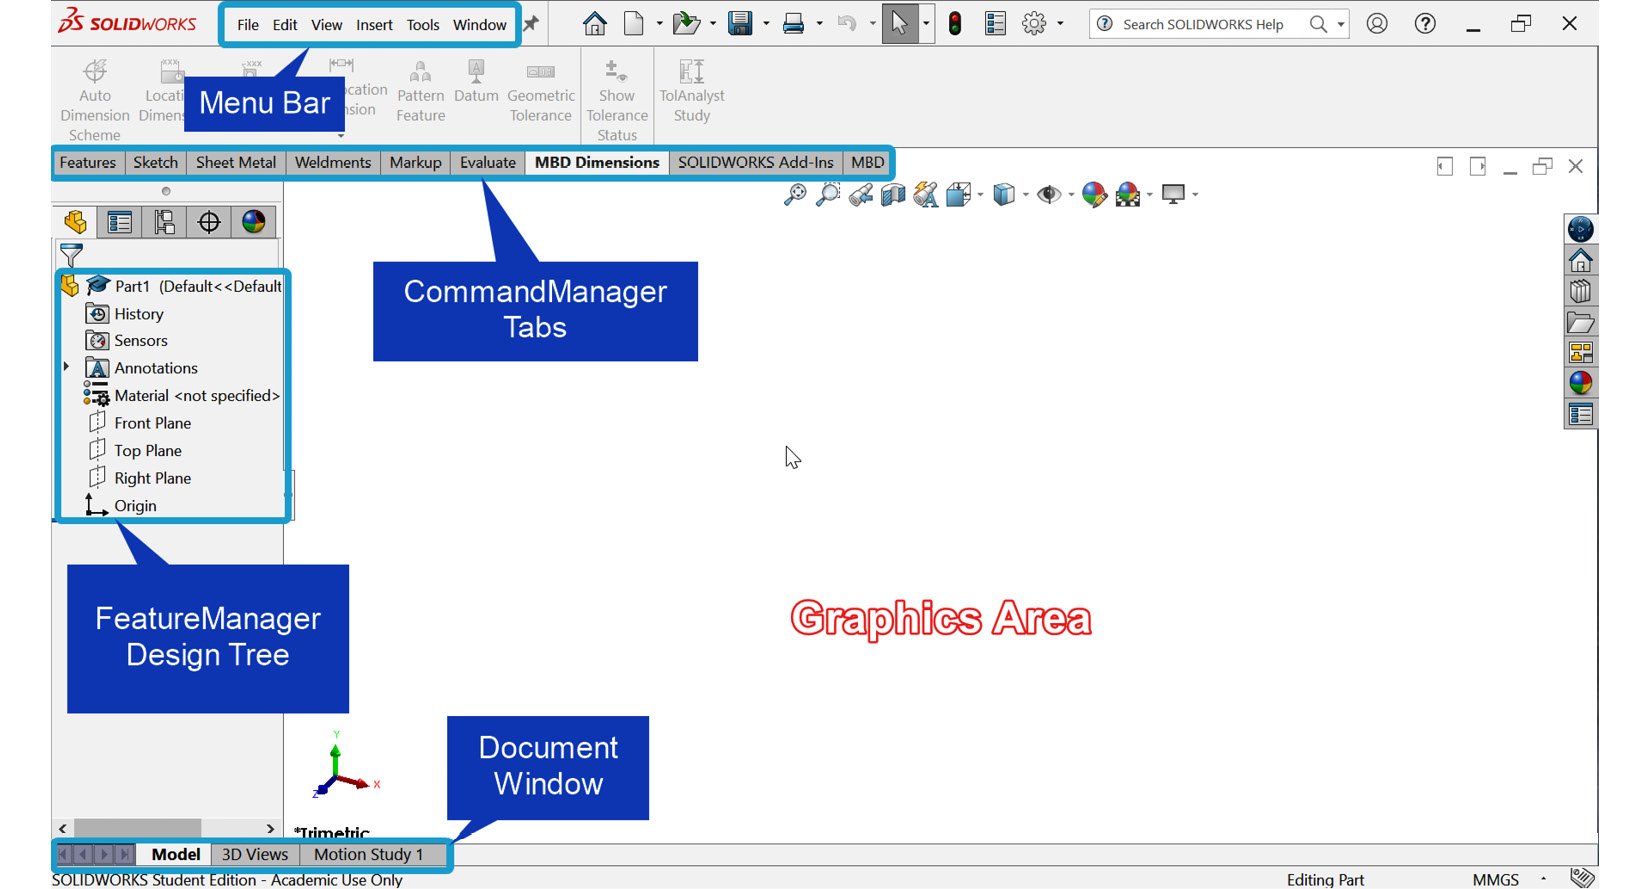This screenshot has height=889, width=1650.
Task: Expand the Open file dropdown arrow
Action: click(x=713, y=23)
